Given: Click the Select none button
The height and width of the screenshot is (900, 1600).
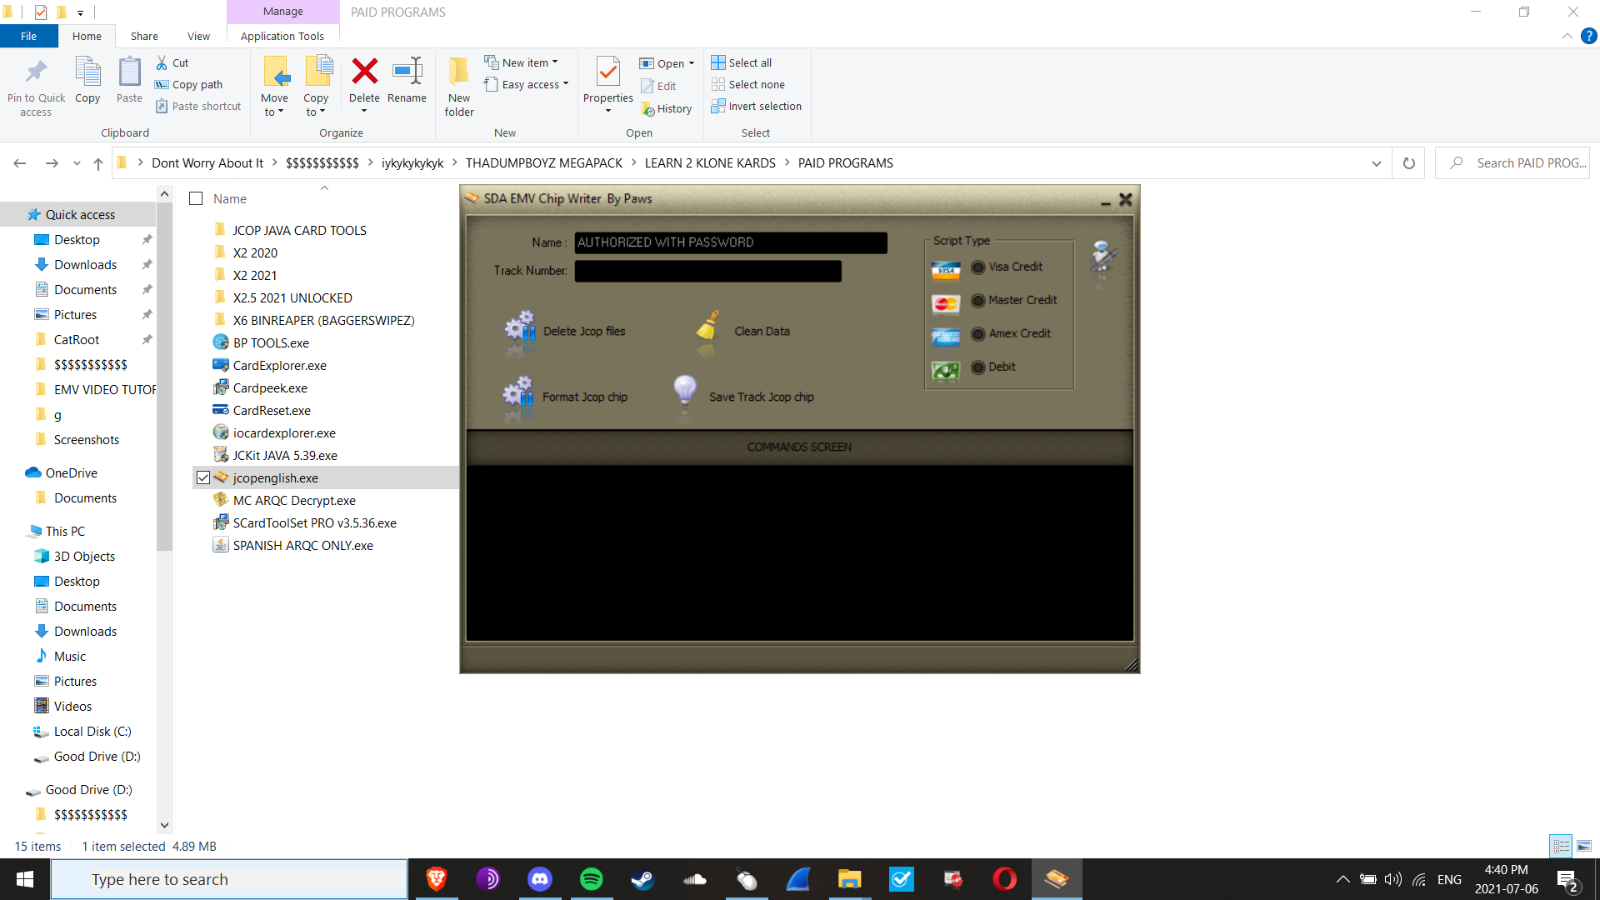Looking at the screenshot, I should [x=747, y=85].
